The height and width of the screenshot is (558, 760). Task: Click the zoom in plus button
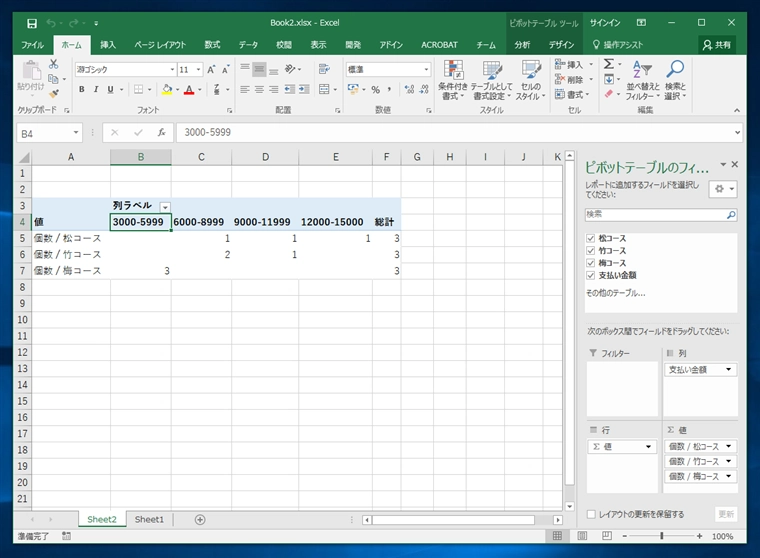pyautogui.click(x=699, y=536)
